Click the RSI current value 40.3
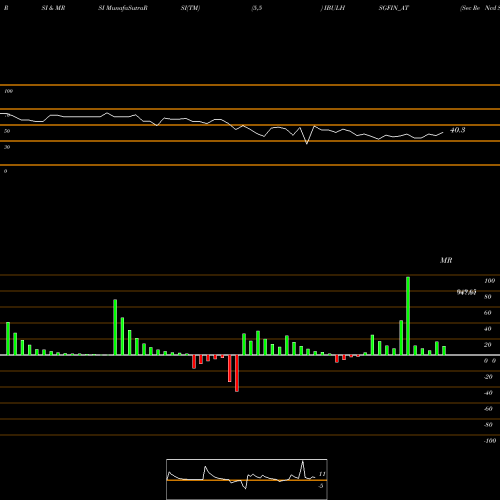 tap(457, 130)
